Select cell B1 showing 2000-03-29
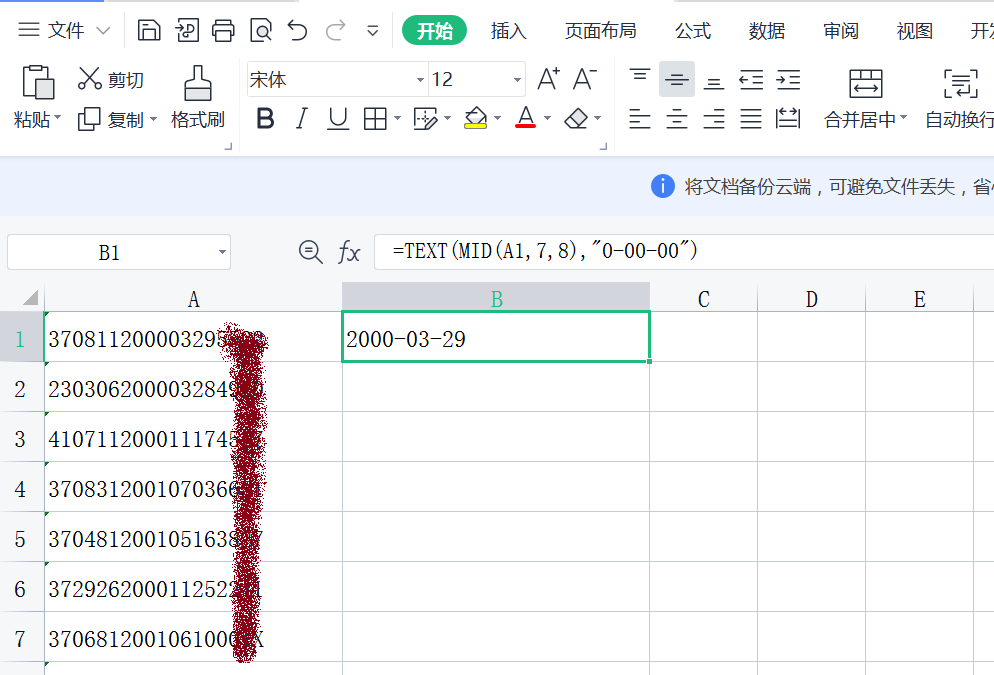The height and width of the screenshot is (675, 994). [496, 337]
